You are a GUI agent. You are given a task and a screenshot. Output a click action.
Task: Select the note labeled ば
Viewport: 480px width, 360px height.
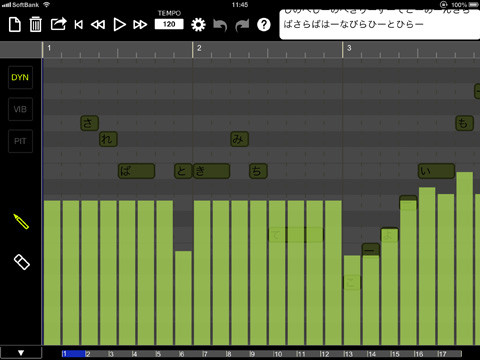pos(136,171)
